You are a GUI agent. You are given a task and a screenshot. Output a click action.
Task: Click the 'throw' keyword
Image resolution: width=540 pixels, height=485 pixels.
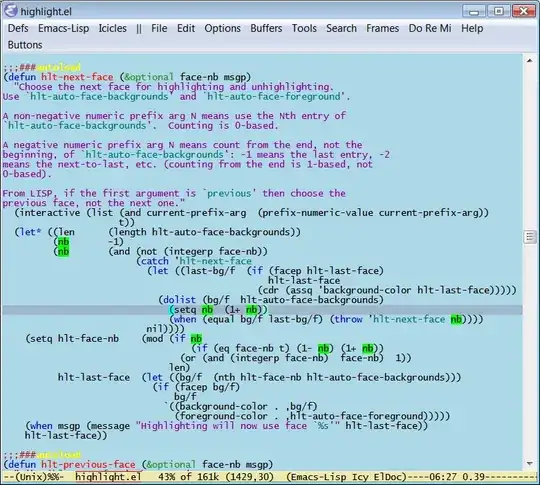tap(349, 319)
